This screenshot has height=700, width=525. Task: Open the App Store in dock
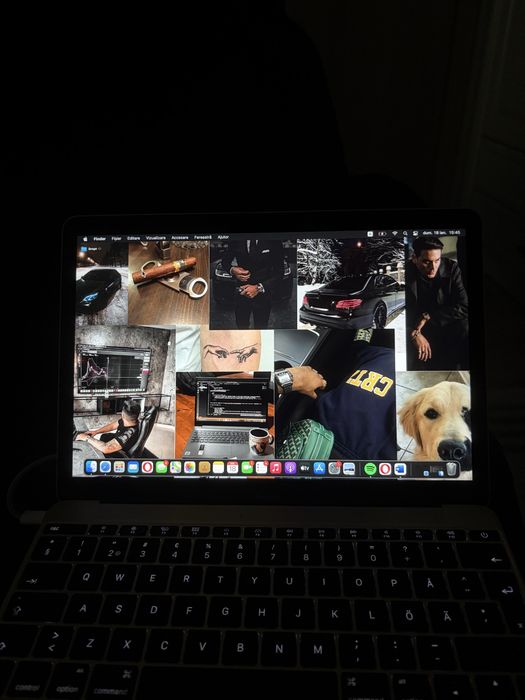(319, 468)
